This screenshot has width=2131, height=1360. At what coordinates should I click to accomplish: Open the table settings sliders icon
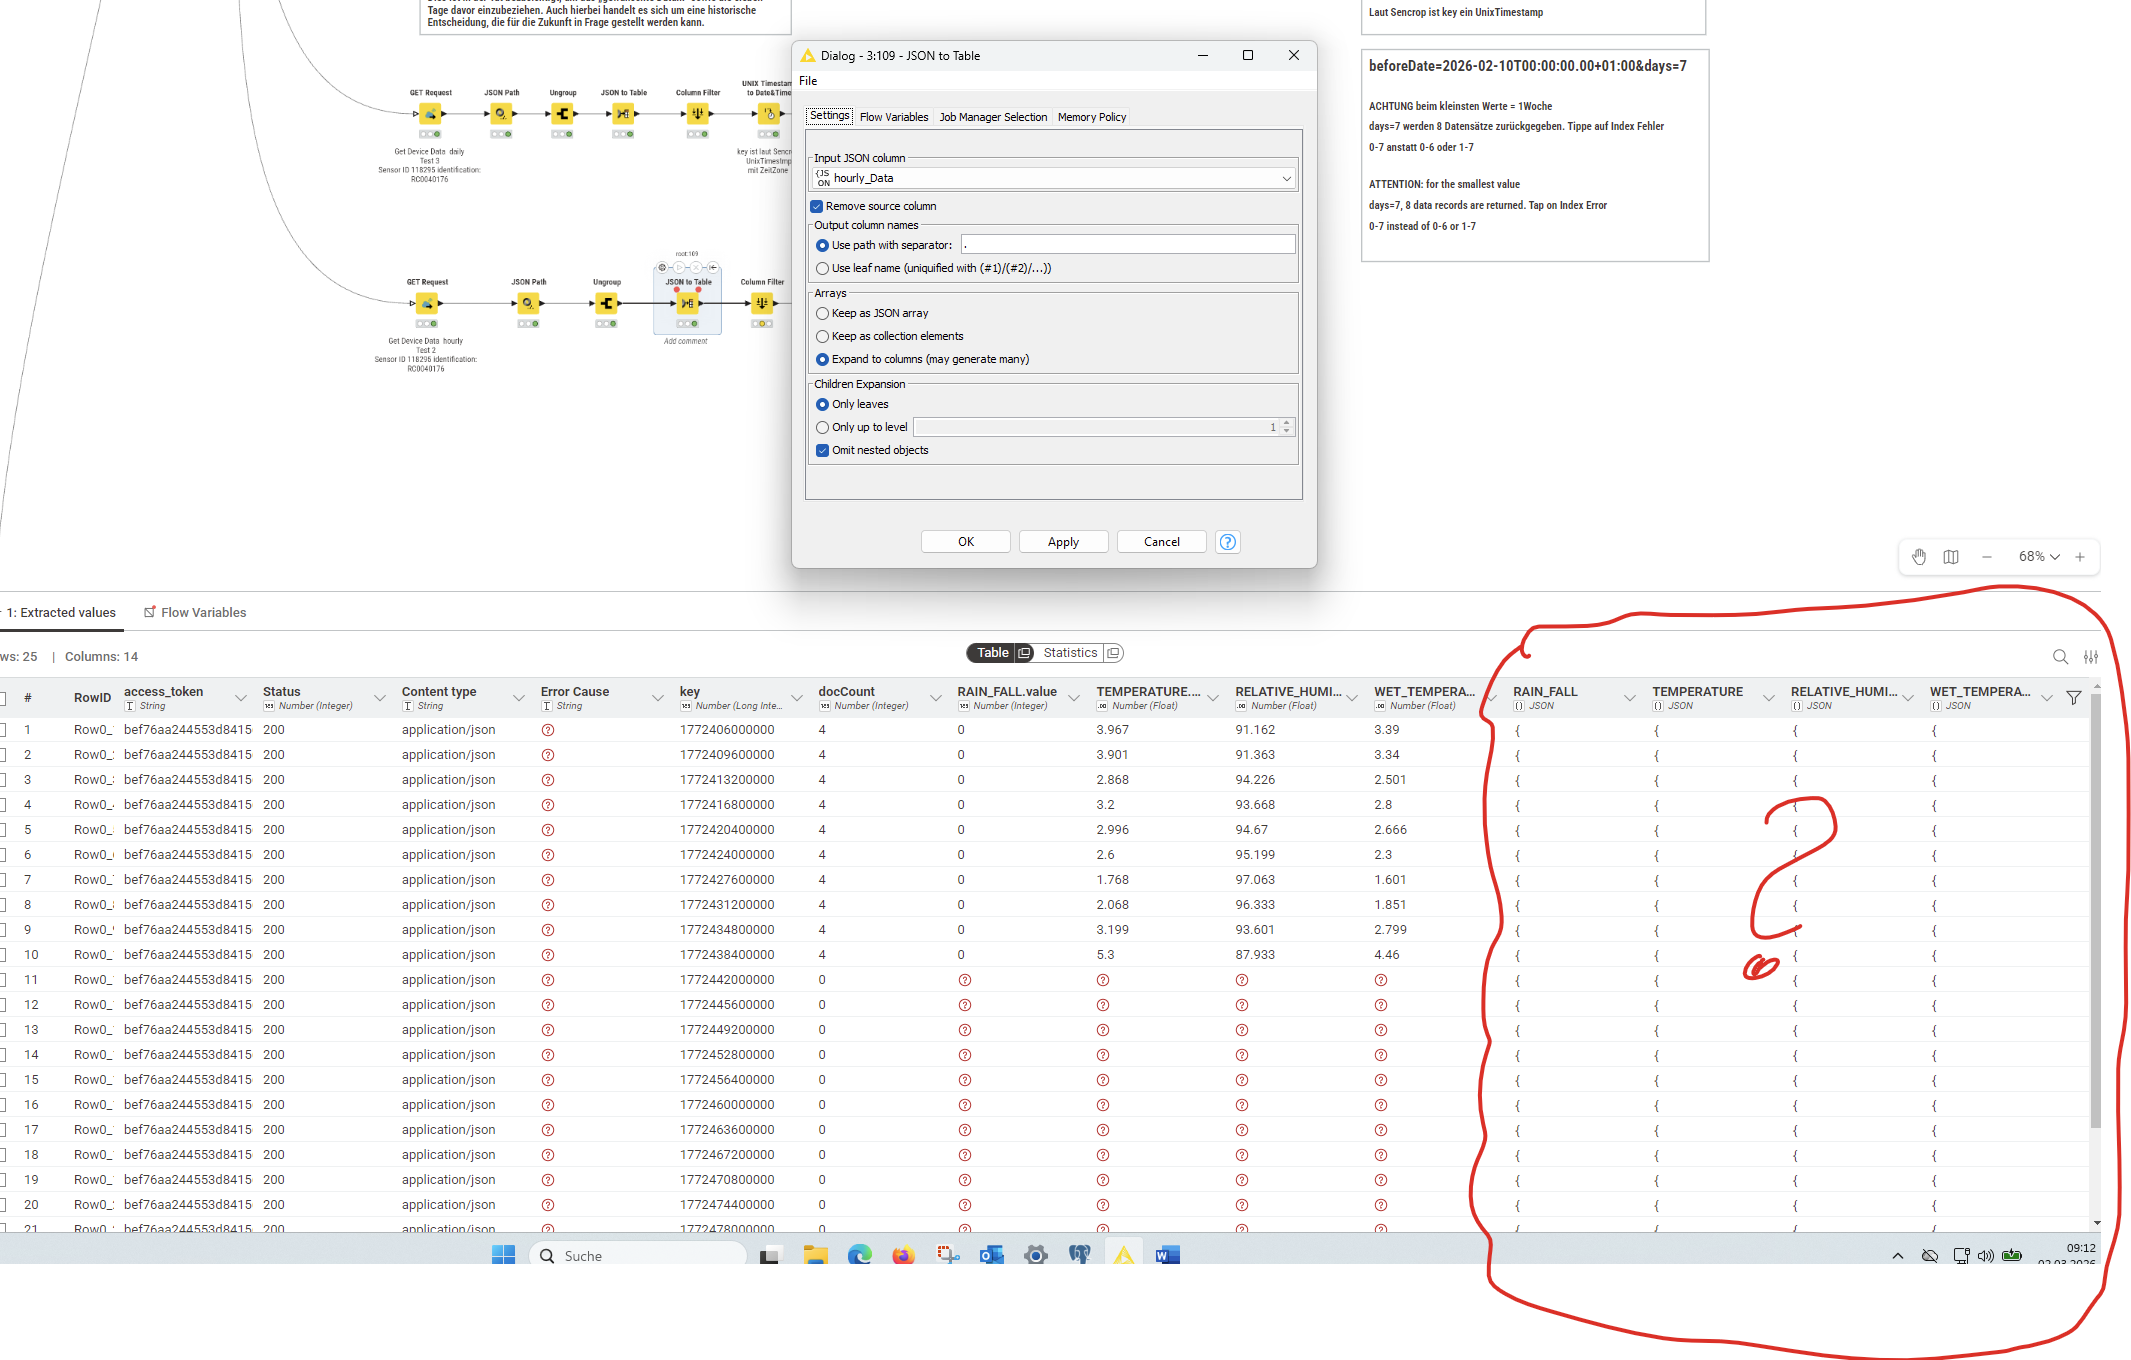click(x=2090, y=657)
